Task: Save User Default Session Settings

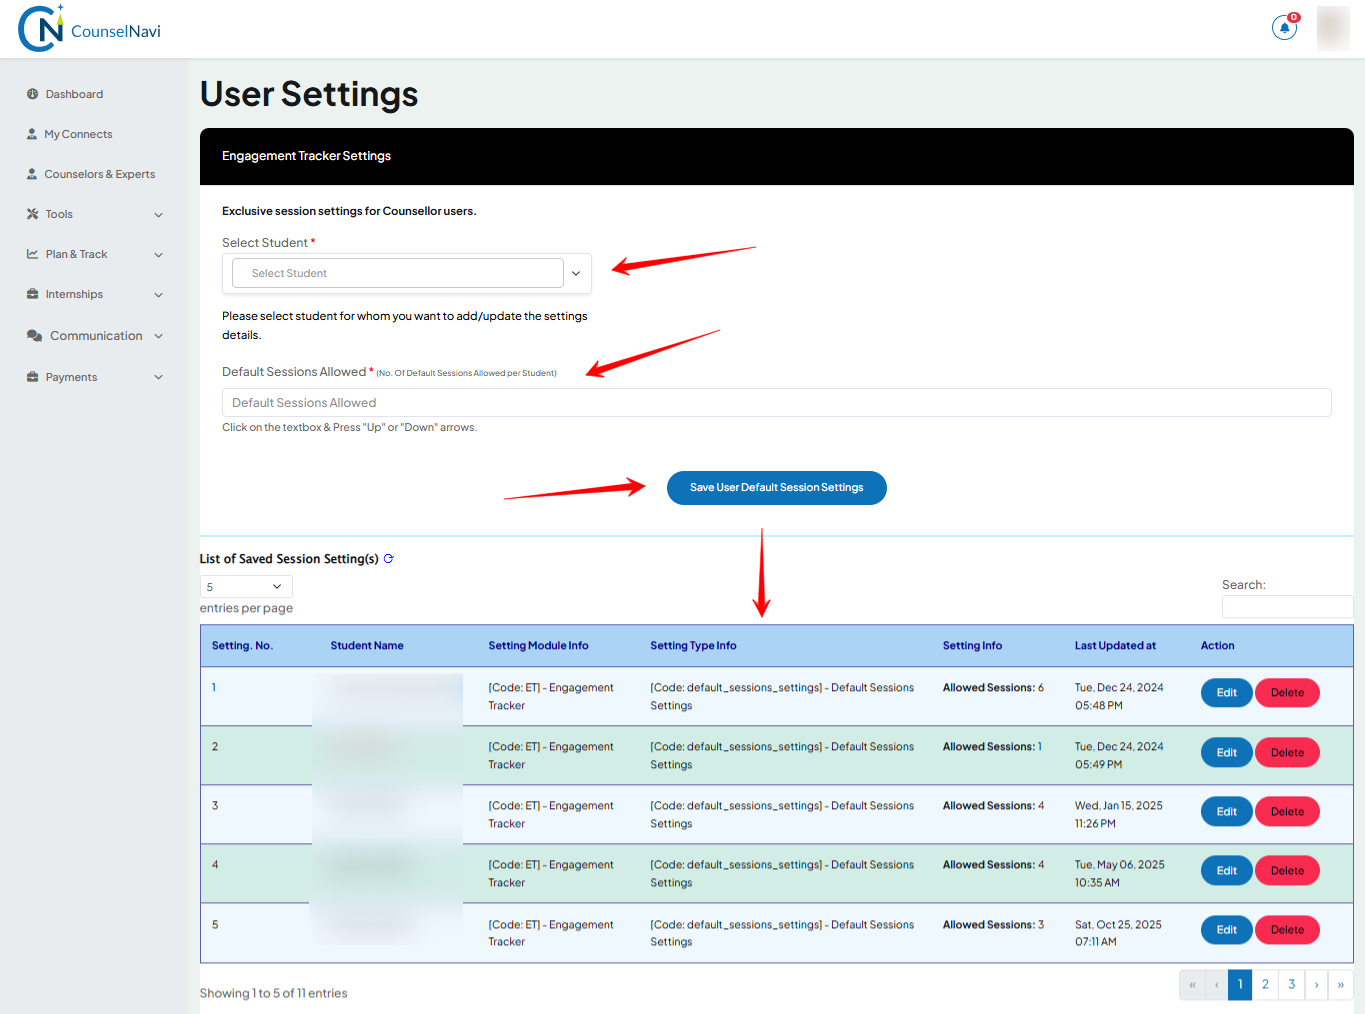Action: (776, 488)
